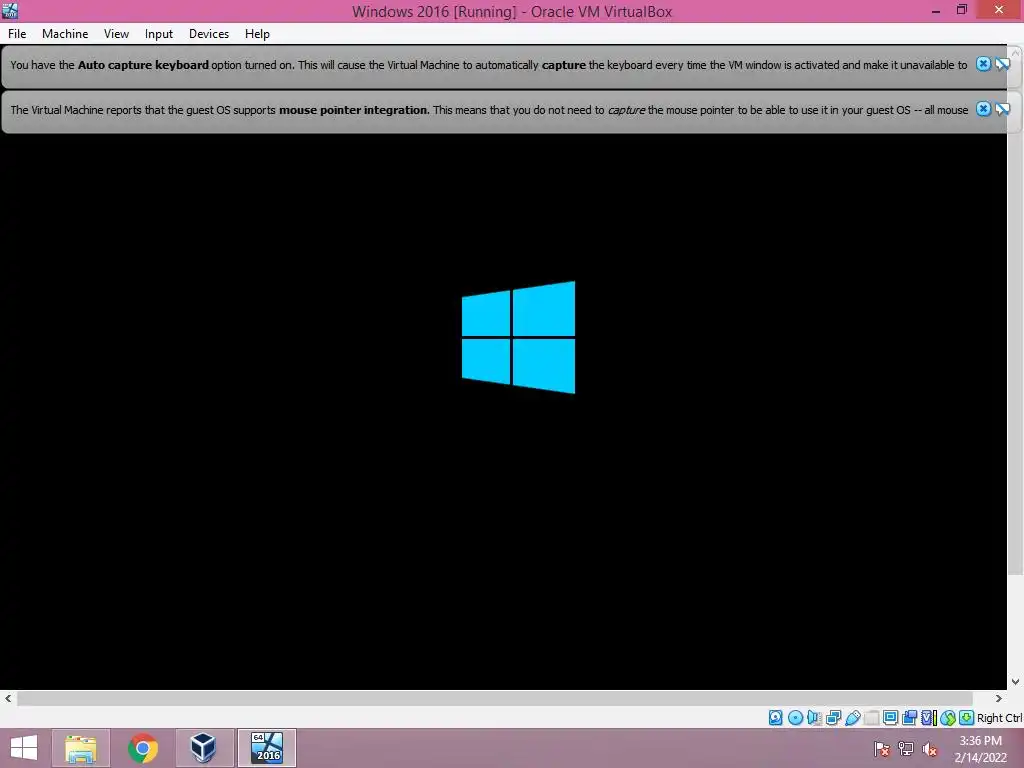Open Action Center flag in system tray

pyautogui.click(x=882, y=749)
